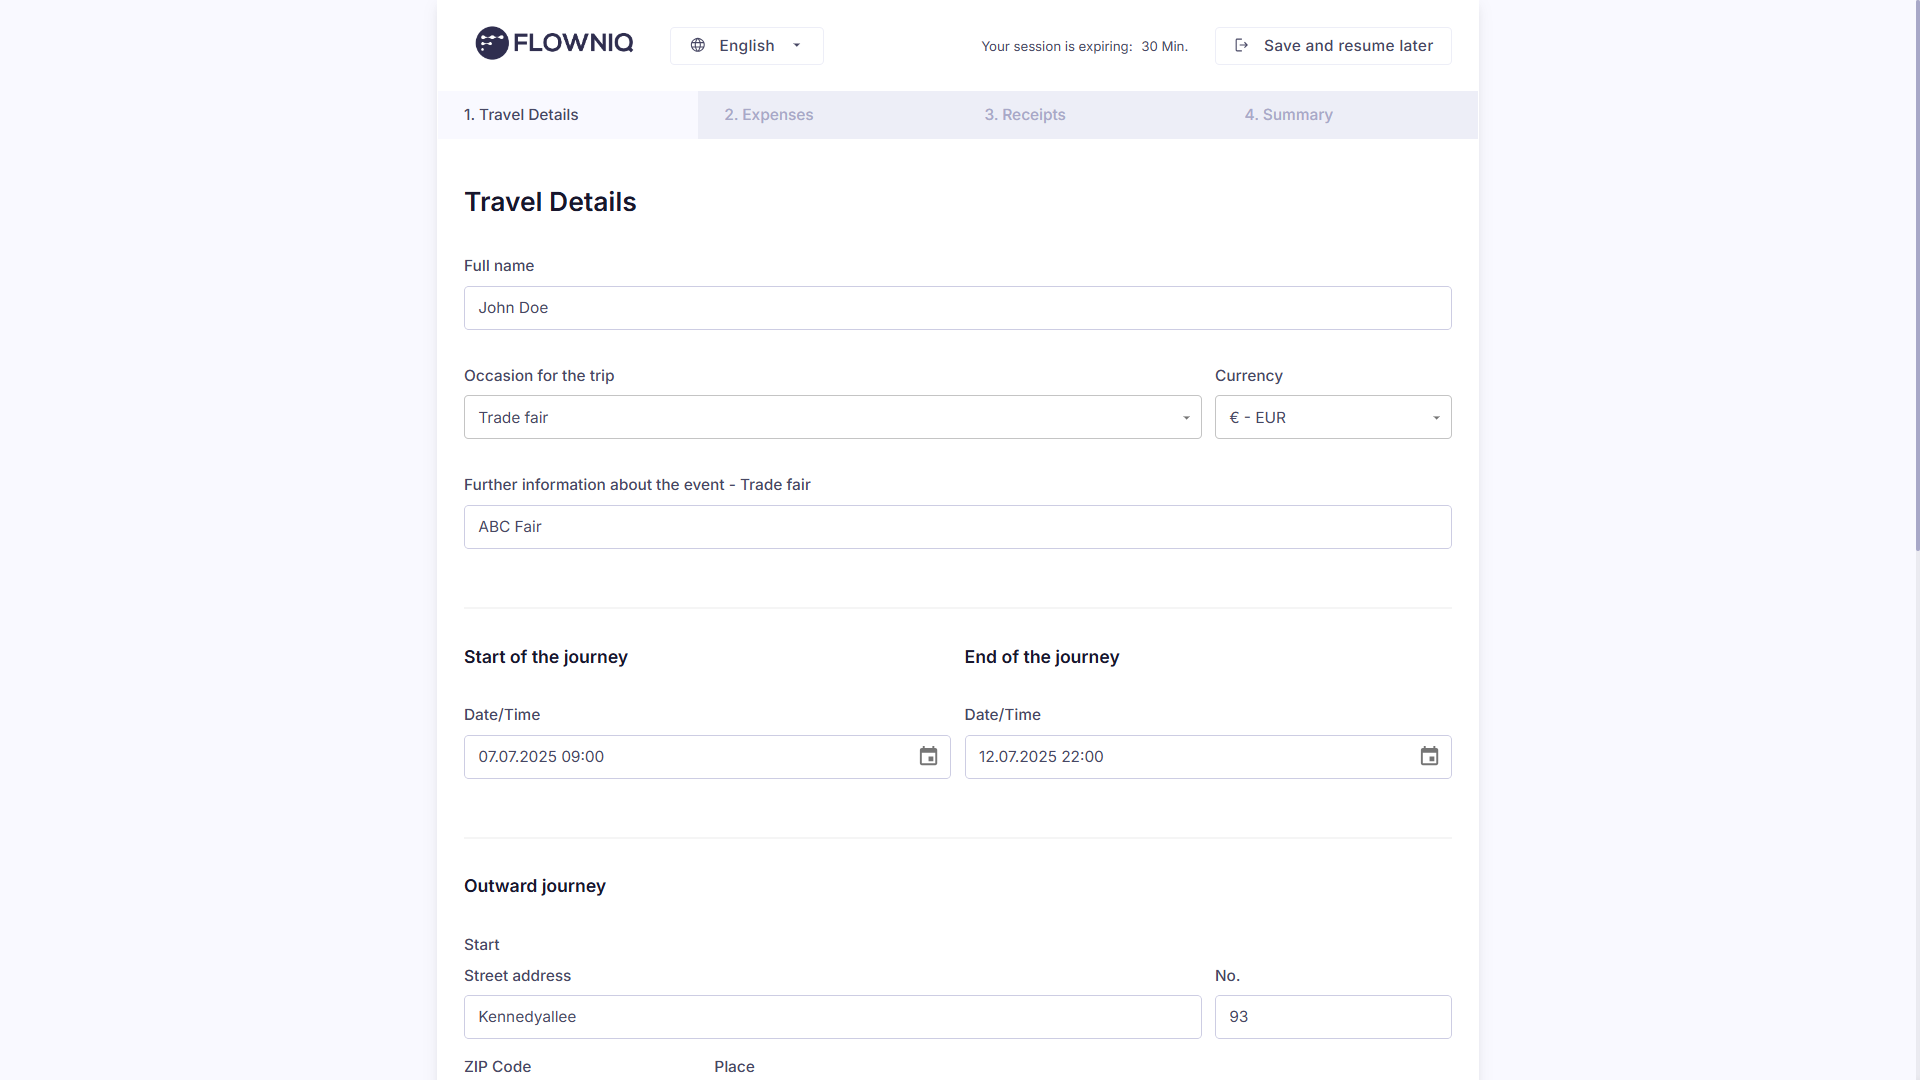Open the Currency EUR dropdown
This screenshot has width=1920, height=1080.
[1332, 417]
